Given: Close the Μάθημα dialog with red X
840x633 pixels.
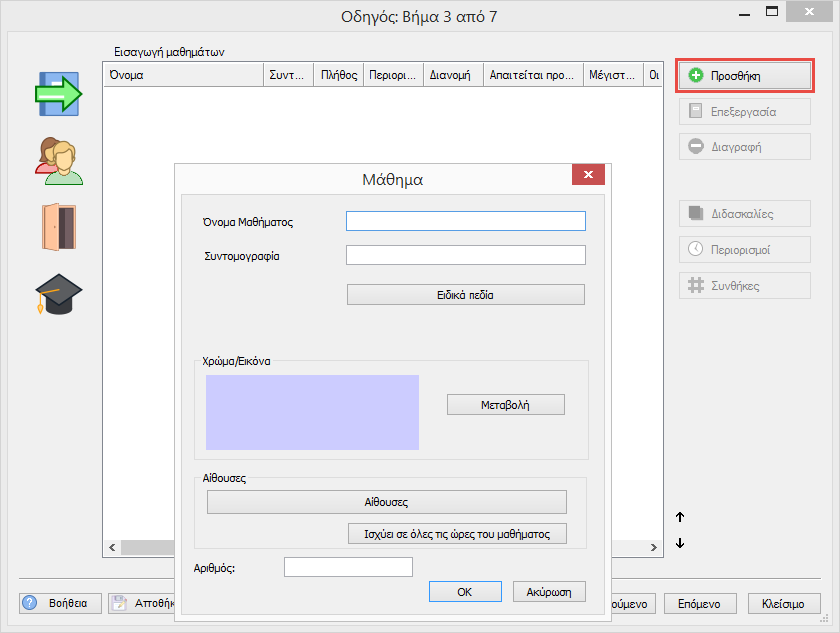Looking at the screenshot, I should (588, 175).
